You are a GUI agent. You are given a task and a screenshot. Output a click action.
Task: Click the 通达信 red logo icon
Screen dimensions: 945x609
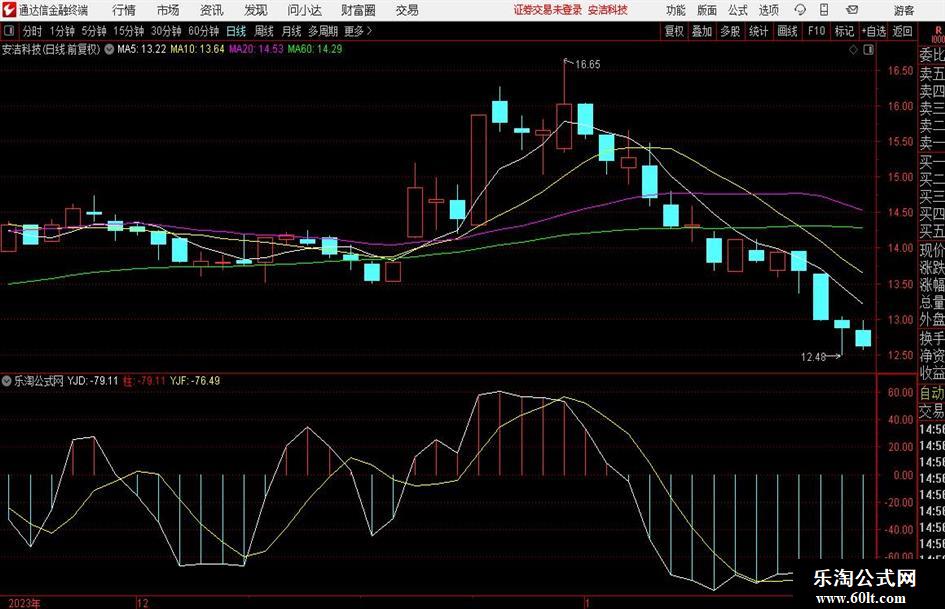[x=8, y=10]
